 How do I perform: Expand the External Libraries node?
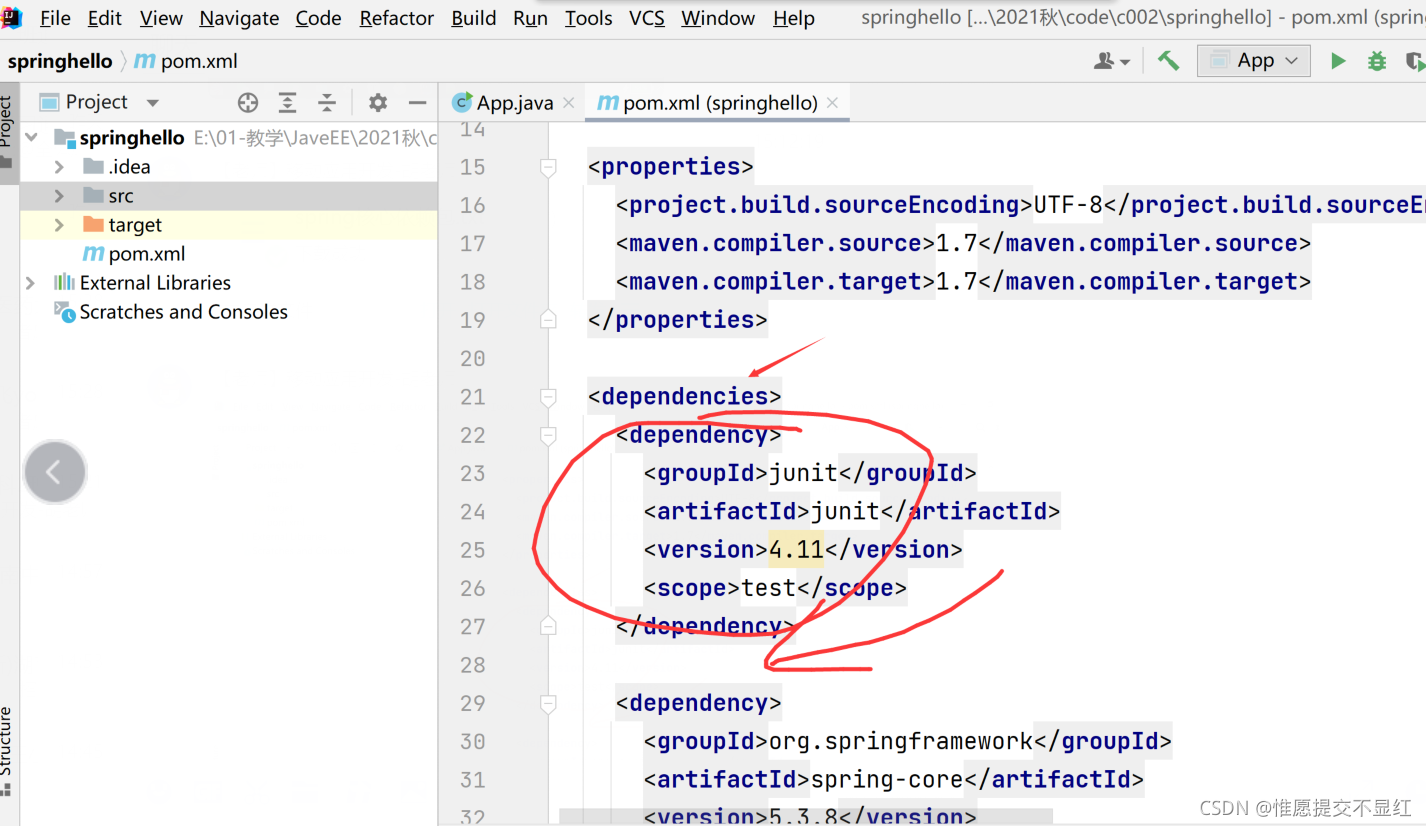(x=31, y=283)
